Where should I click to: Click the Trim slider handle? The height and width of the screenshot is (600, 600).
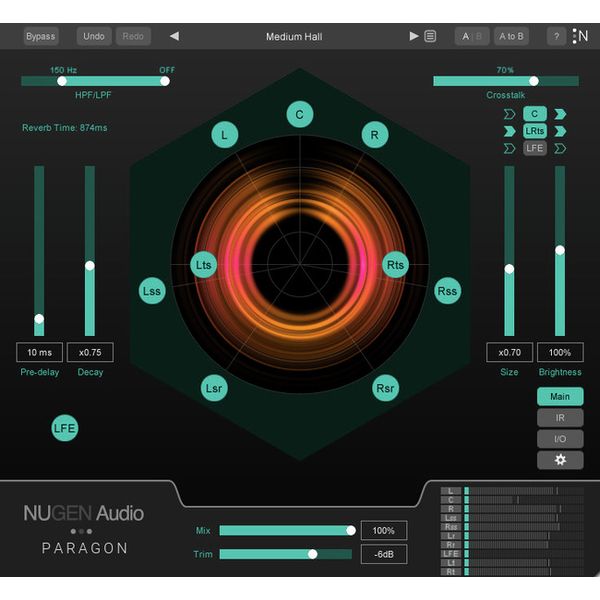point(313,554)
